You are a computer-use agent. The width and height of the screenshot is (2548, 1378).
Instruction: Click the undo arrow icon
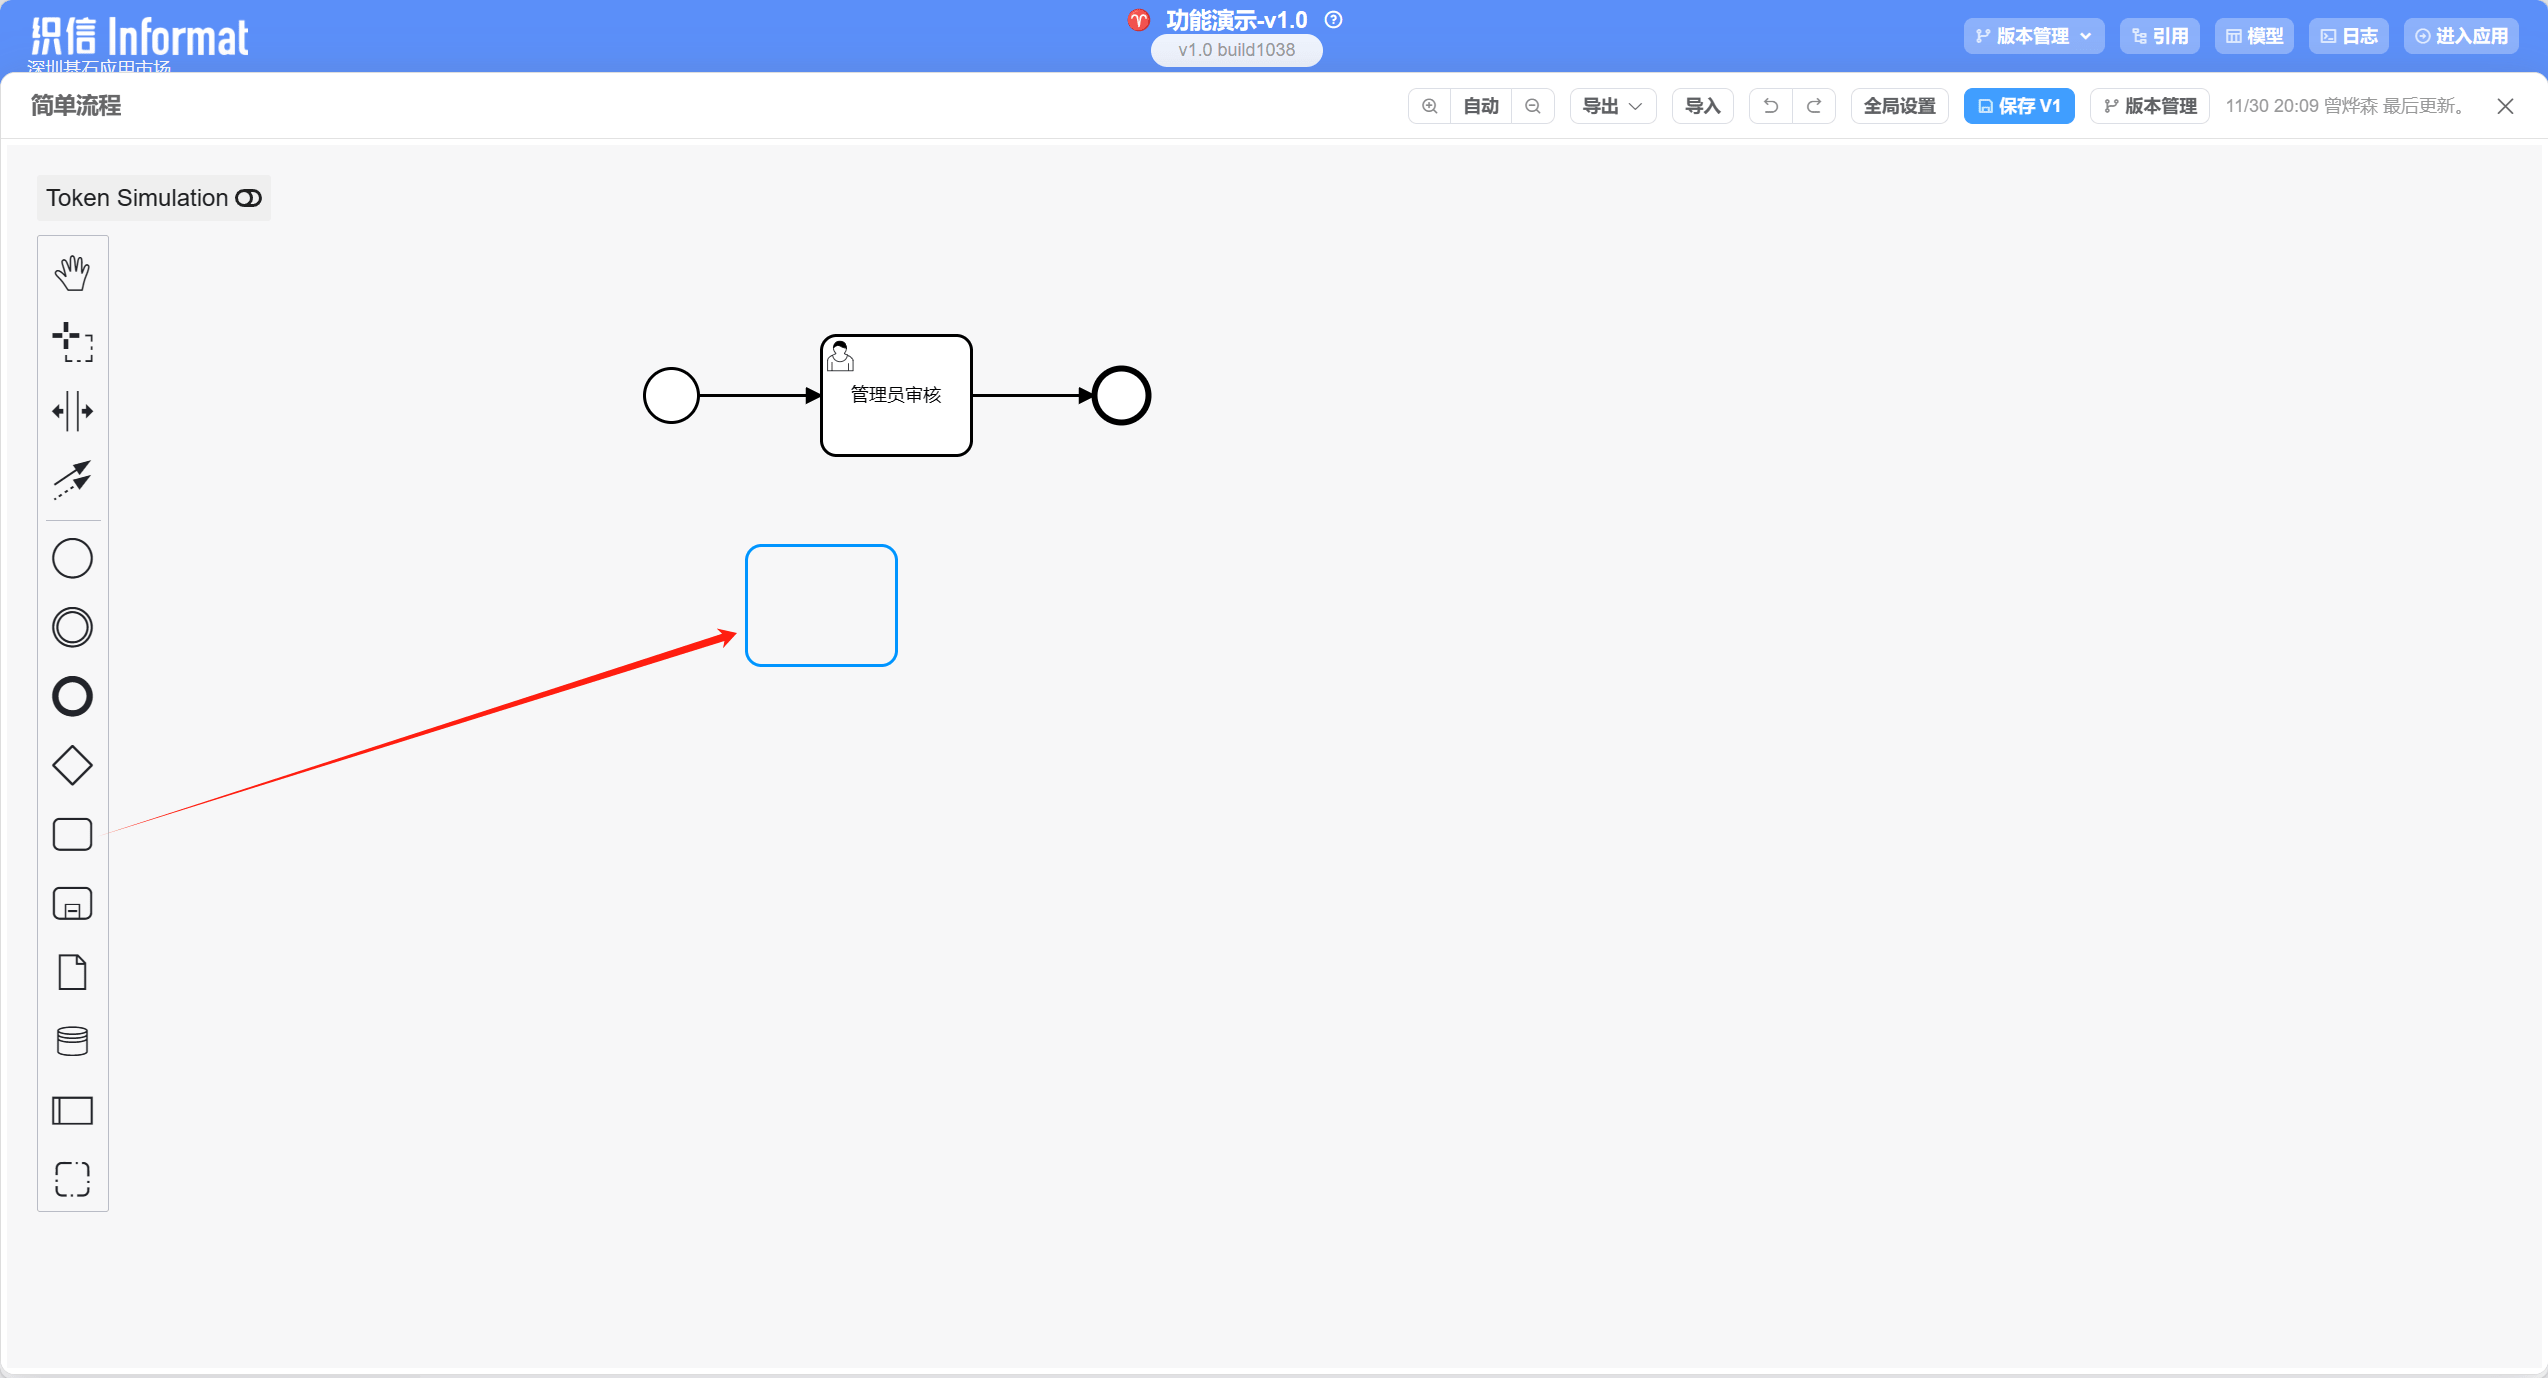coord(1770,106)
